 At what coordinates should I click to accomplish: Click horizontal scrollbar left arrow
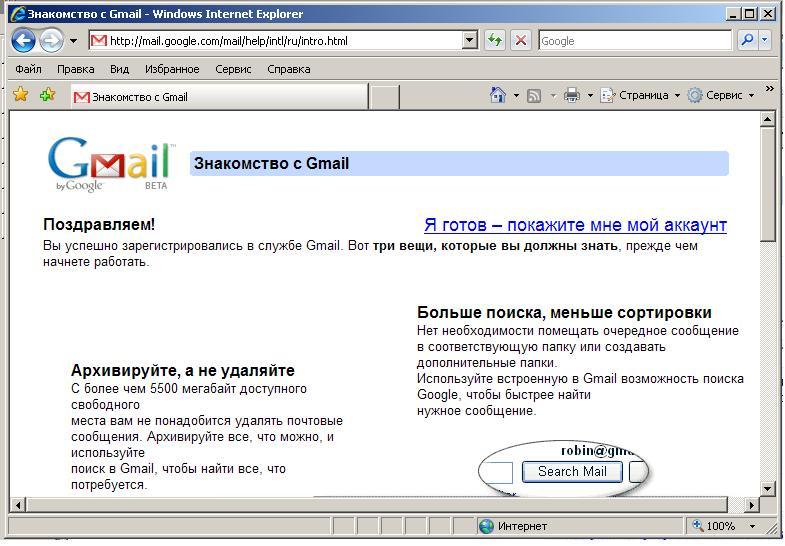(x=18, y=504)
